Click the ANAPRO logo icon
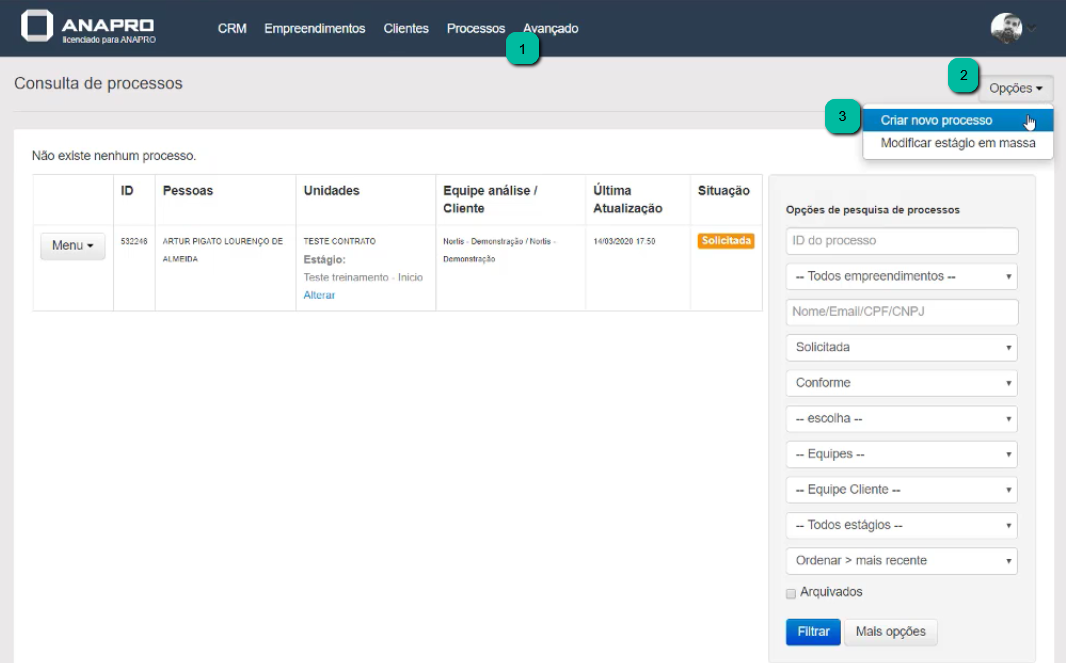 point(37,27)
